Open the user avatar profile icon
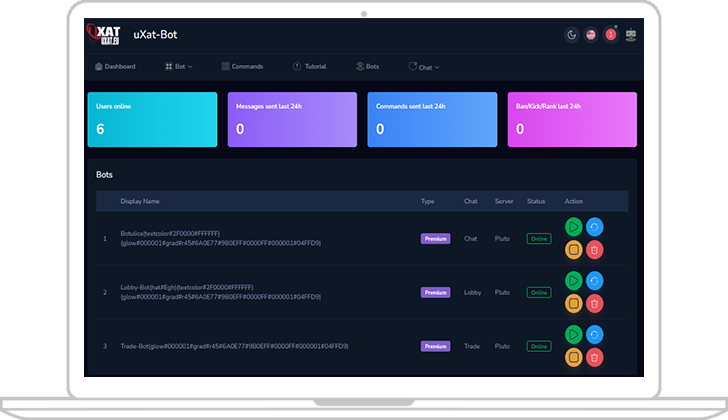Image resolution: width=728 pixels, height=420 pixels. (631, 36)
